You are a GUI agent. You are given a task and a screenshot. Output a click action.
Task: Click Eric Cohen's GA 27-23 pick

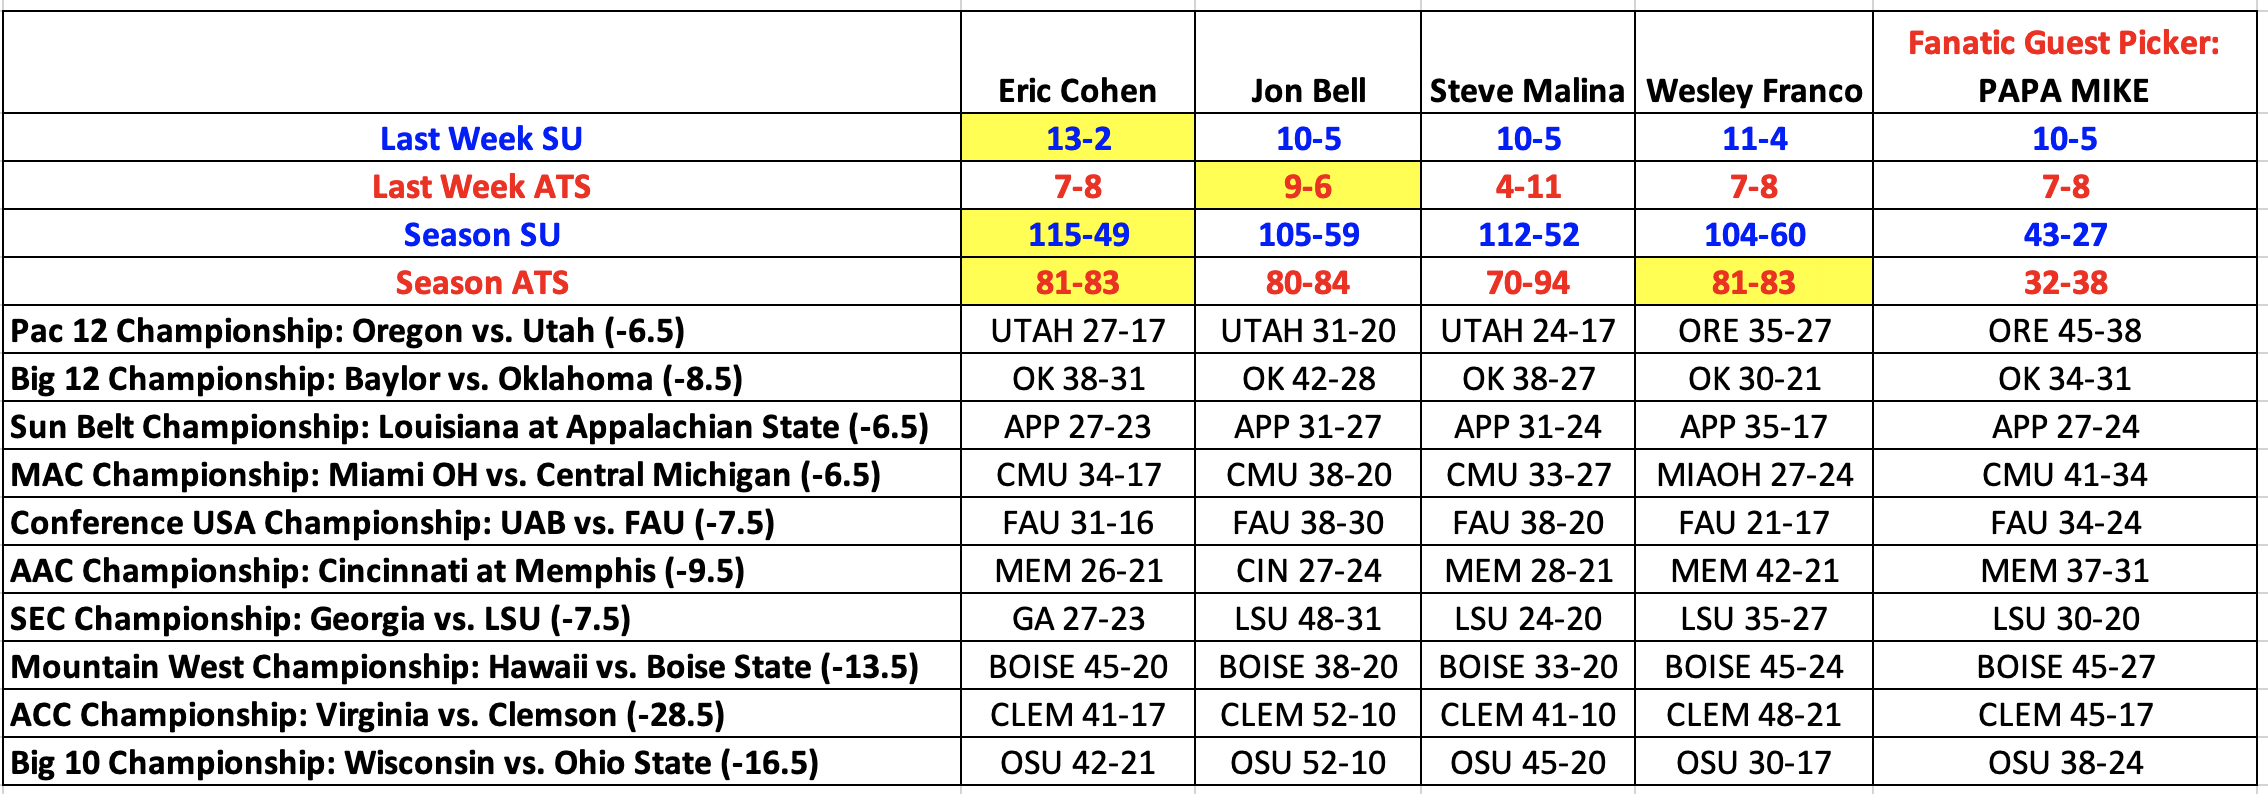[x=1078, y=618]
